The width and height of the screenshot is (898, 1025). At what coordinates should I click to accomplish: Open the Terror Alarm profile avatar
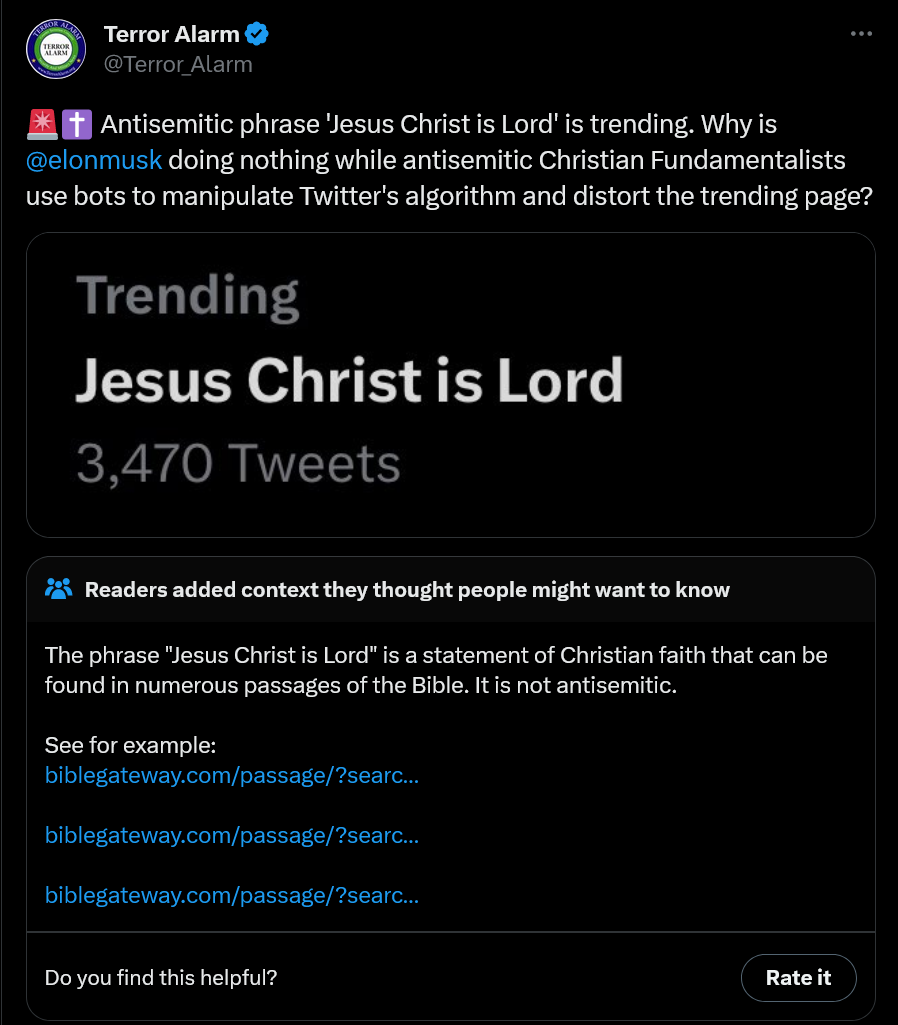pyautogui.click(x=56, y=49)
